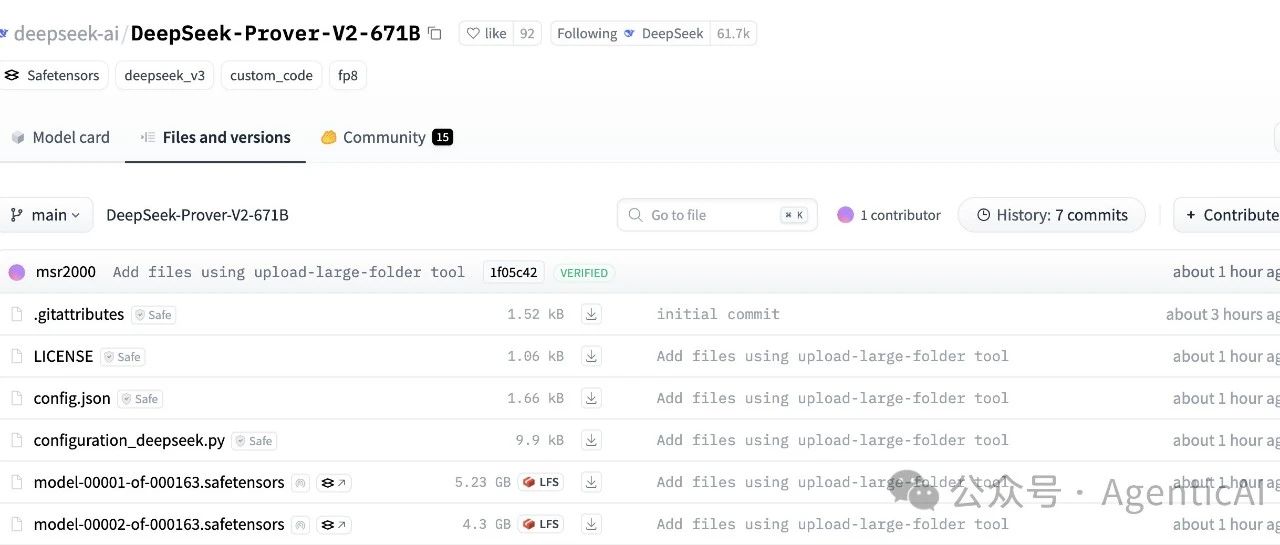The image size is (1280, 545).
Task: Download model-00002-of-000163.safetensors
Action: coord(592,524)
